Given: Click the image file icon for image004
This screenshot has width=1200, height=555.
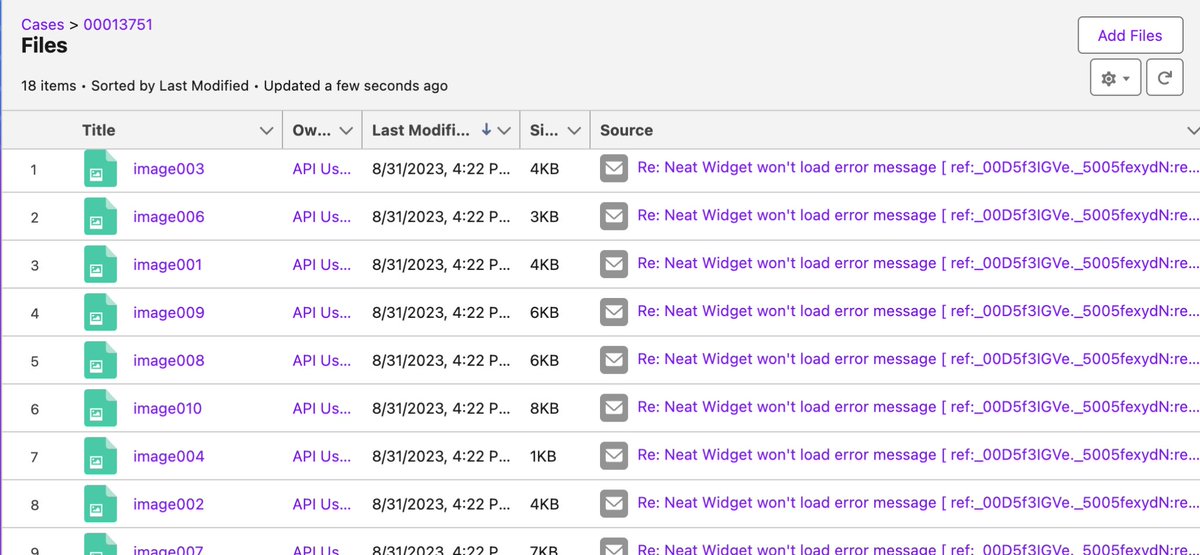Looking at the screenshot, I should pyautogui.click(x=100, y=456).
